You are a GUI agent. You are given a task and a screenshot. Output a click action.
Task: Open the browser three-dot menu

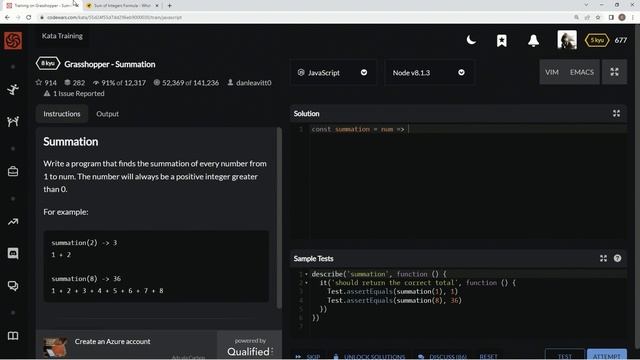[633, 17]
